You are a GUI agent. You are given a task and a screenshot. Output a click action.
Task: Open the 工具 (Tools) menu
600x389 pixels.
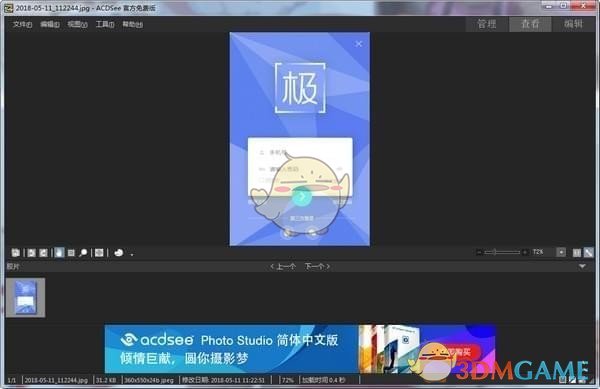click(x=105, y=24)
